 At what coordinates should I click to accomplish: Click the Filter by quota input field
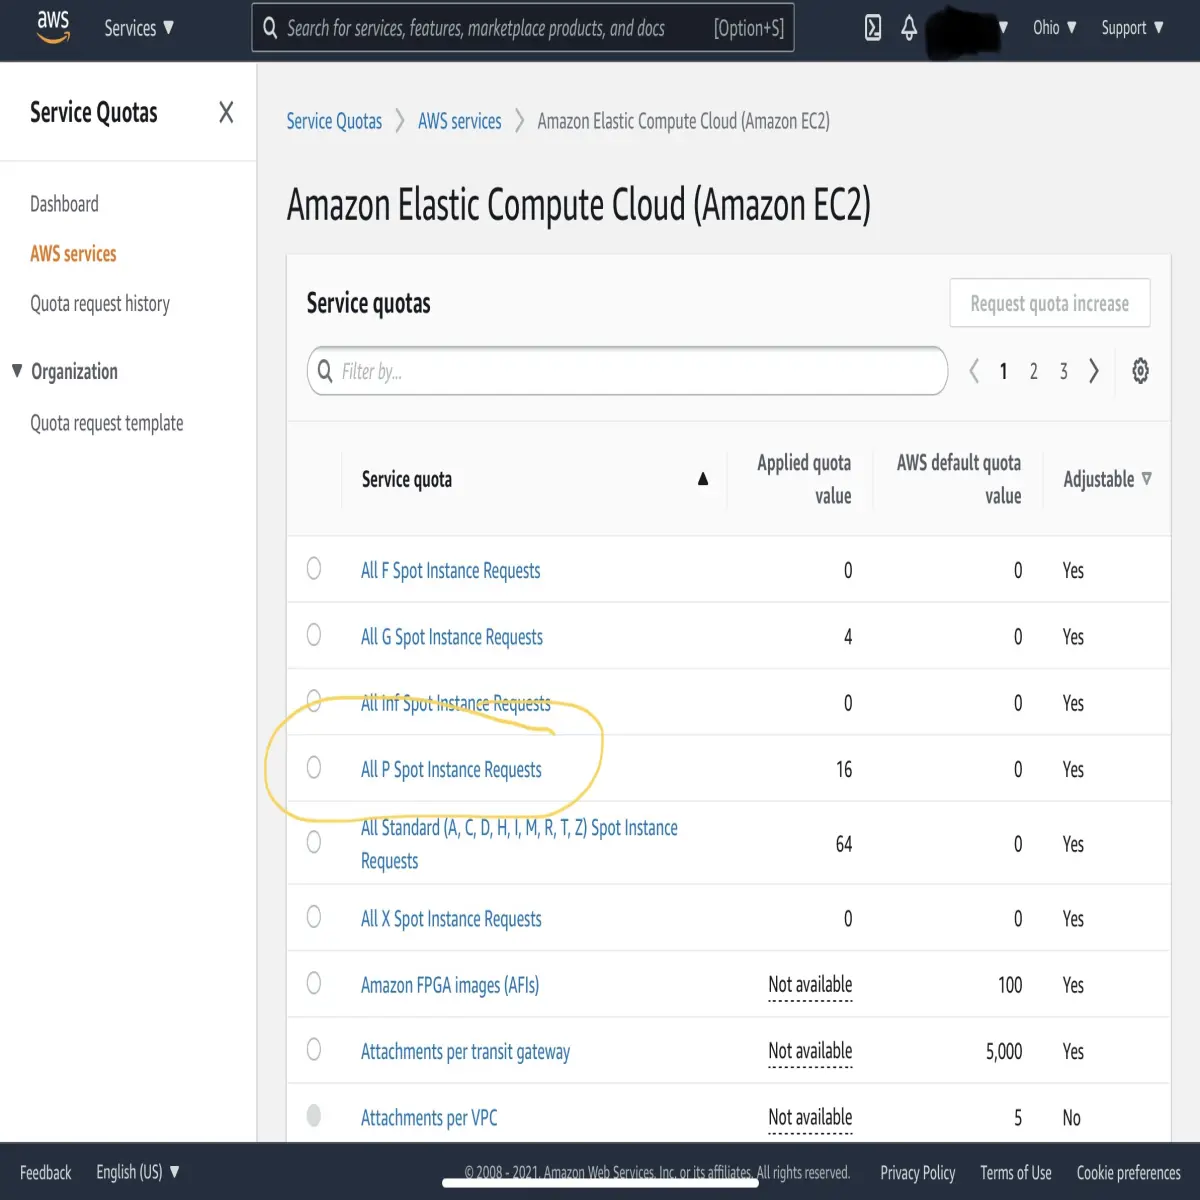pyautogui.click(x=627, y=371)
